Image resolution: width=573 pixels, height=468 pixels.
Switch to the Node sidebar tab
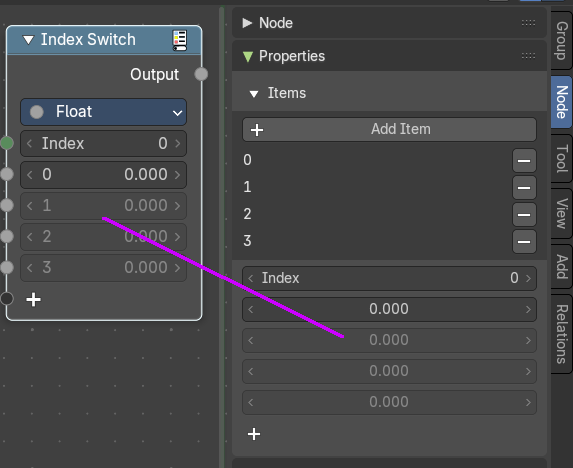[562, 102]
